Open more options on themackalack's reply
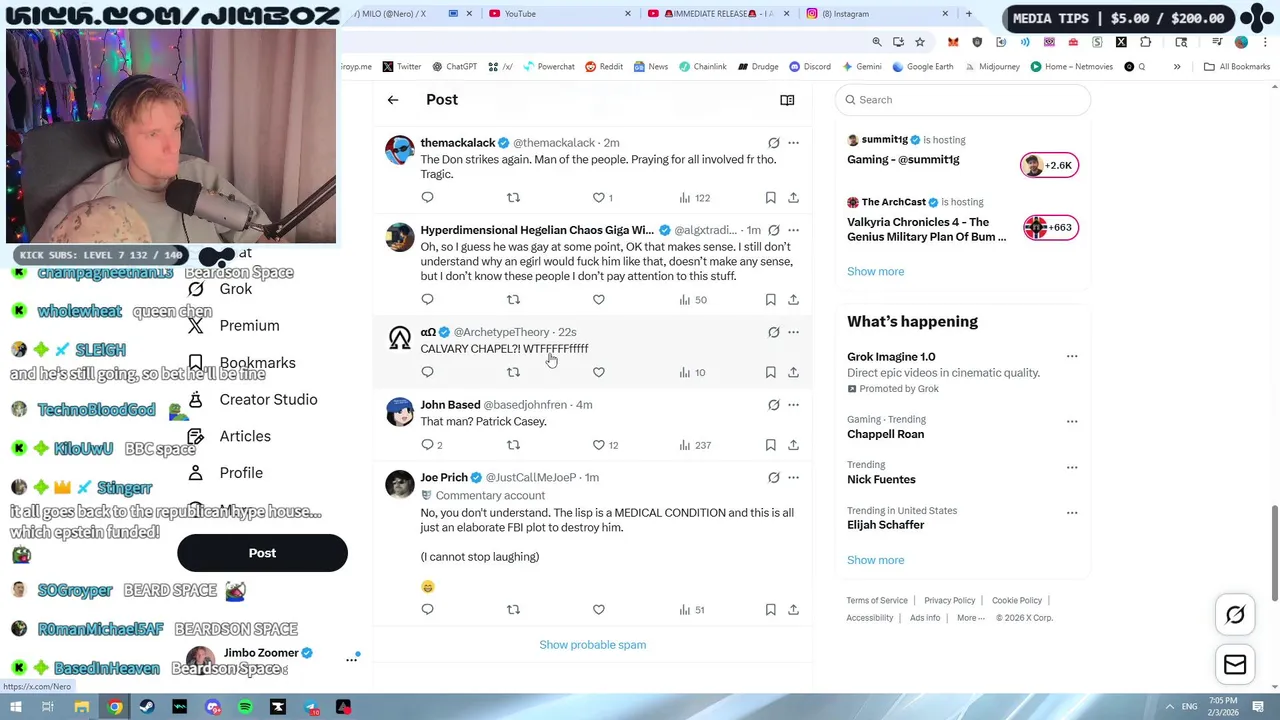1280x720 pixels. coord(793,143)
